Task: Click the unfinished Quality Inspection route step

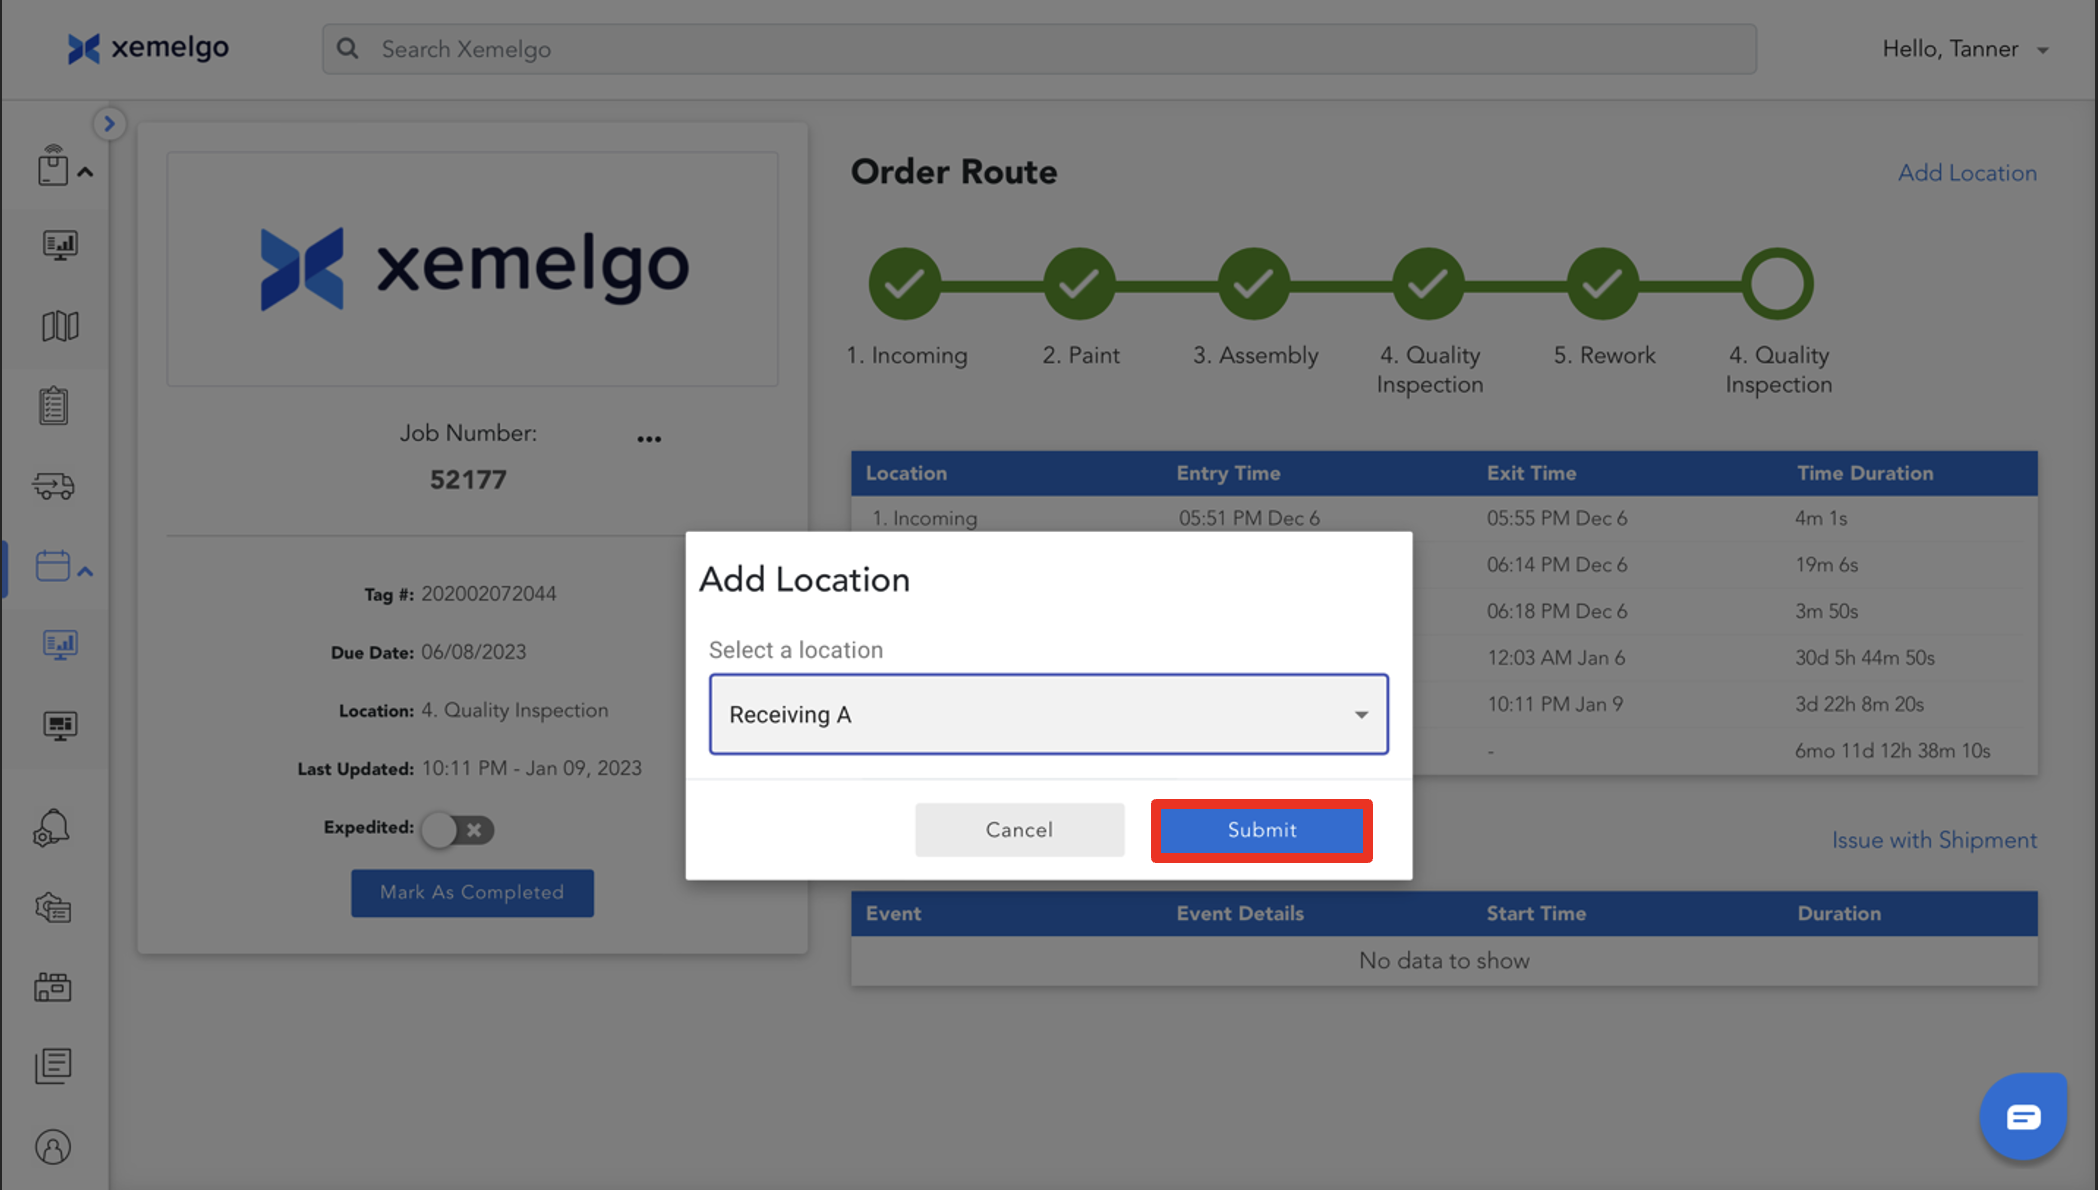Action: 1777,285
